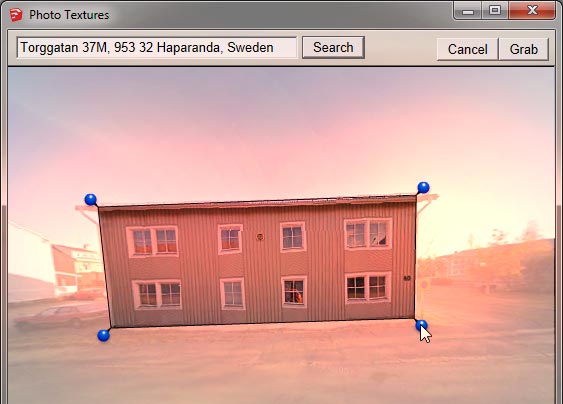
Task: Click the Search button
Action: [333, 47]
